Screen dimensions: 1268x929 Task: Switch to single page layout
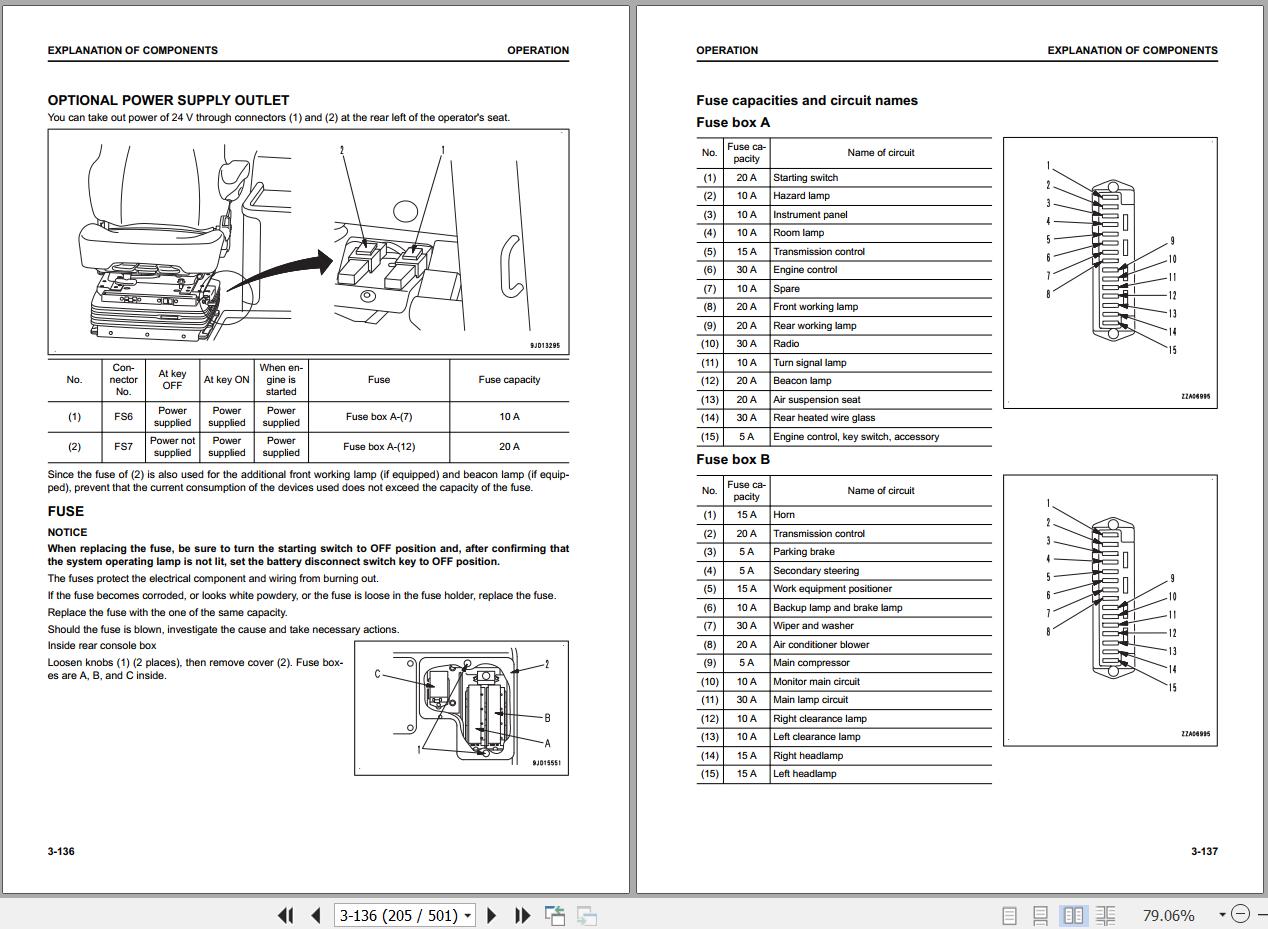[1009, 915]
